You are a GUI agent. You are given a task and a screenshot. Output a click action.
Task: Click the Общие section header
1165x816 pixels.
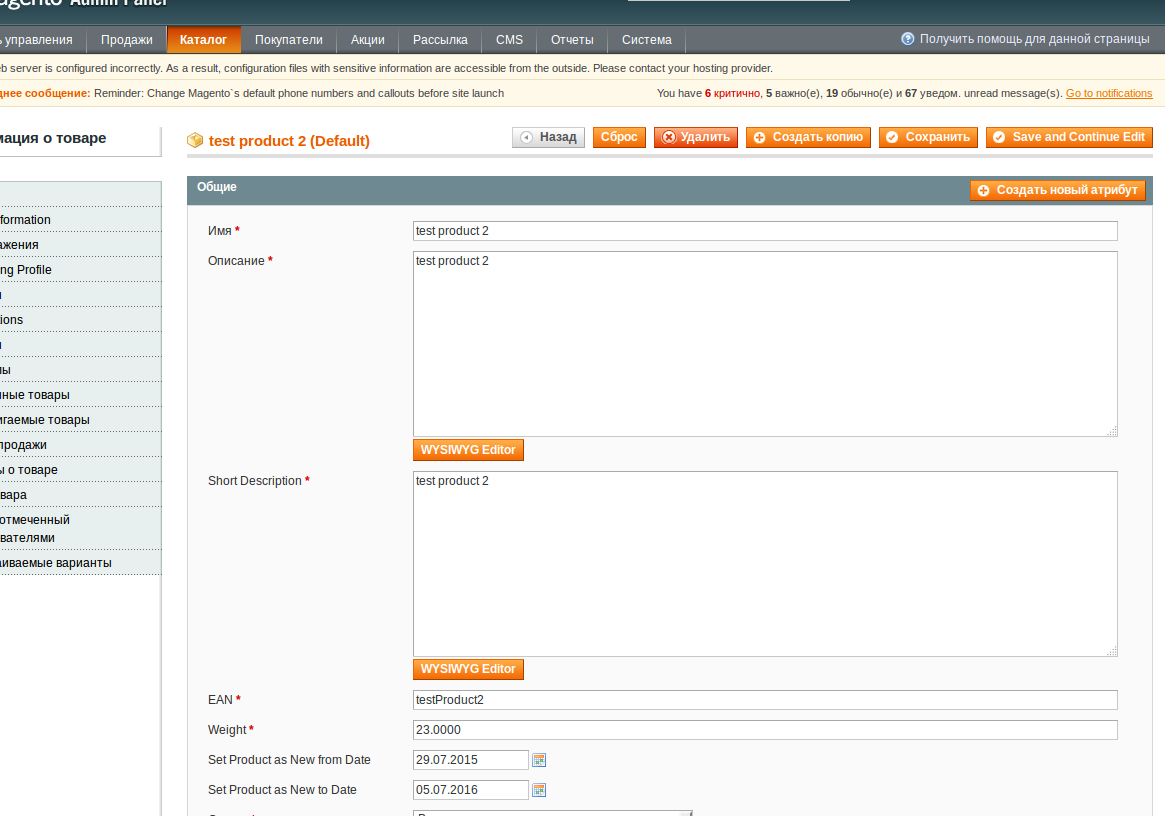(x=216, y=187)
